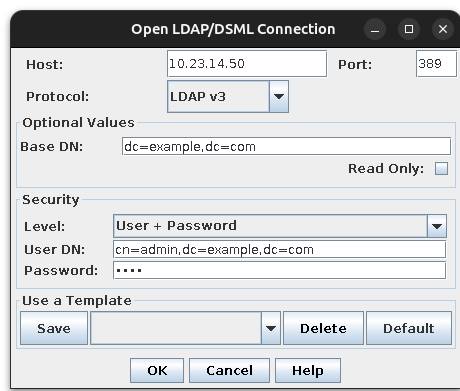Screen dimensions: 460x391
Task: Click the Port field showing 389
Action: click(436, 64)
